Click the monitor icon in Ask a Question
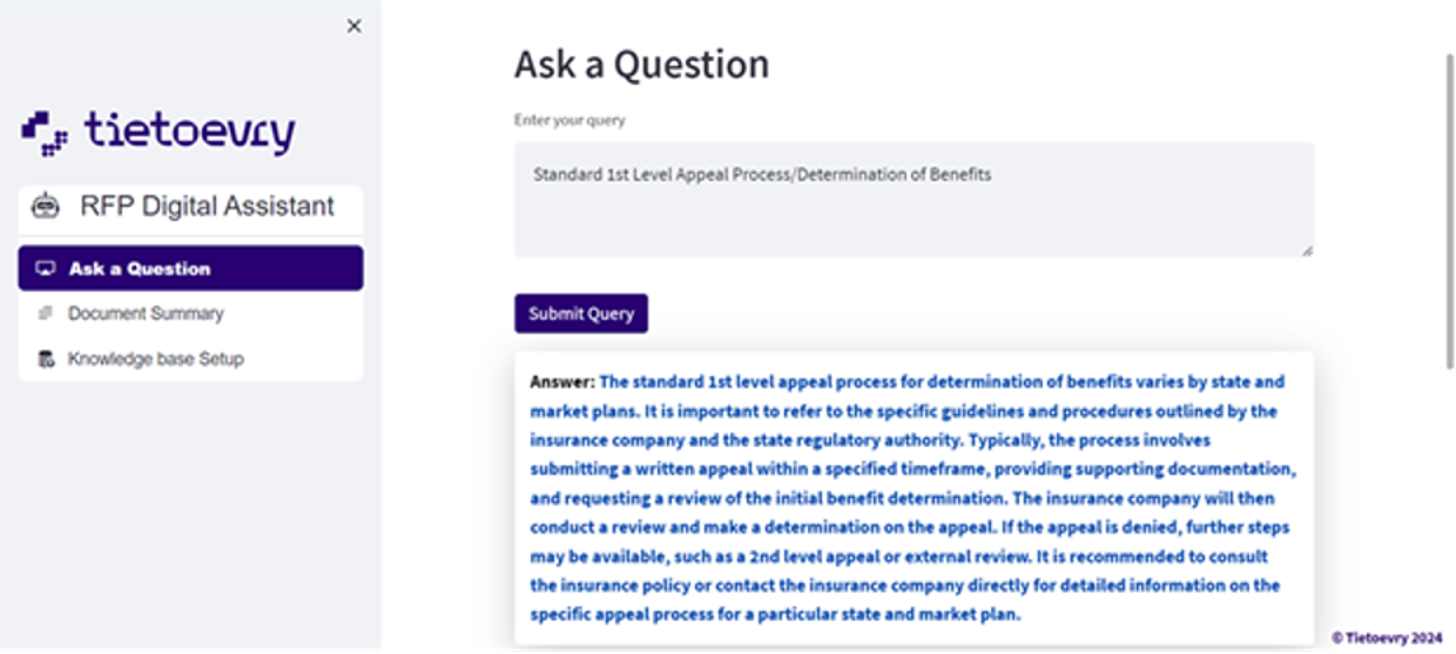Screen dimensions: 1456x654 click(x=45, y=268)
